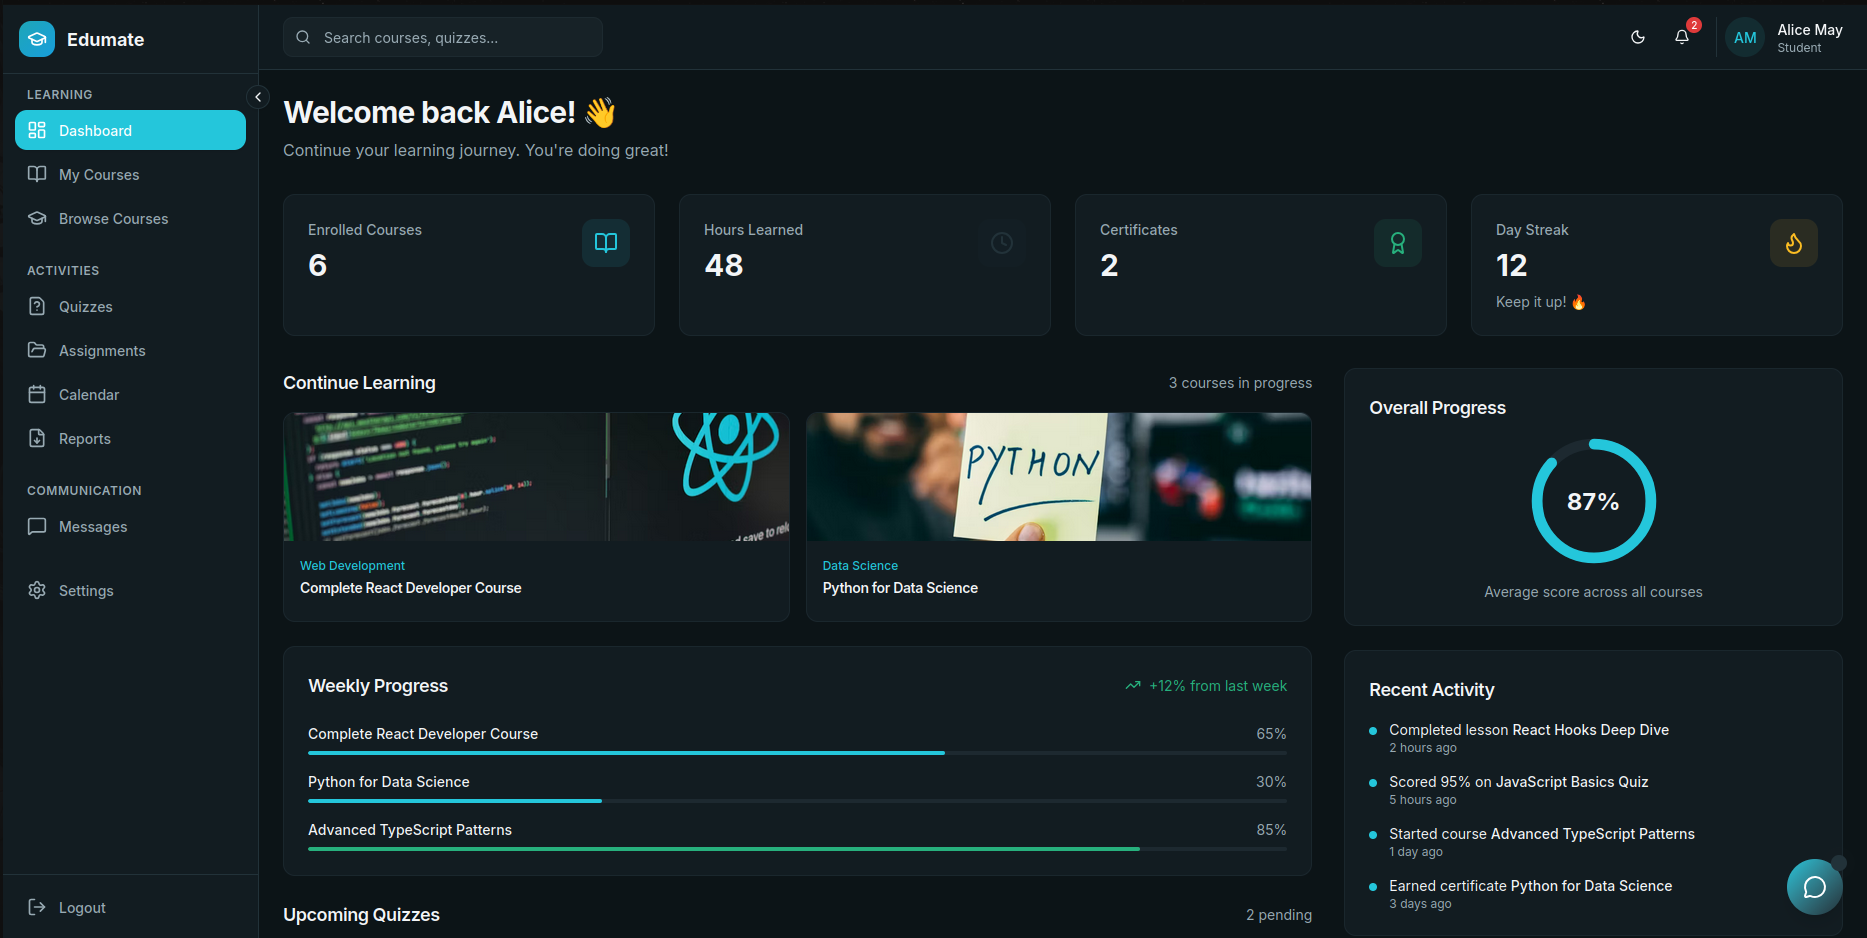The image size is (1867, 938).
Task: Click the Dashboard grid icon
Action: pyautogui.click(x=37, y=130)
